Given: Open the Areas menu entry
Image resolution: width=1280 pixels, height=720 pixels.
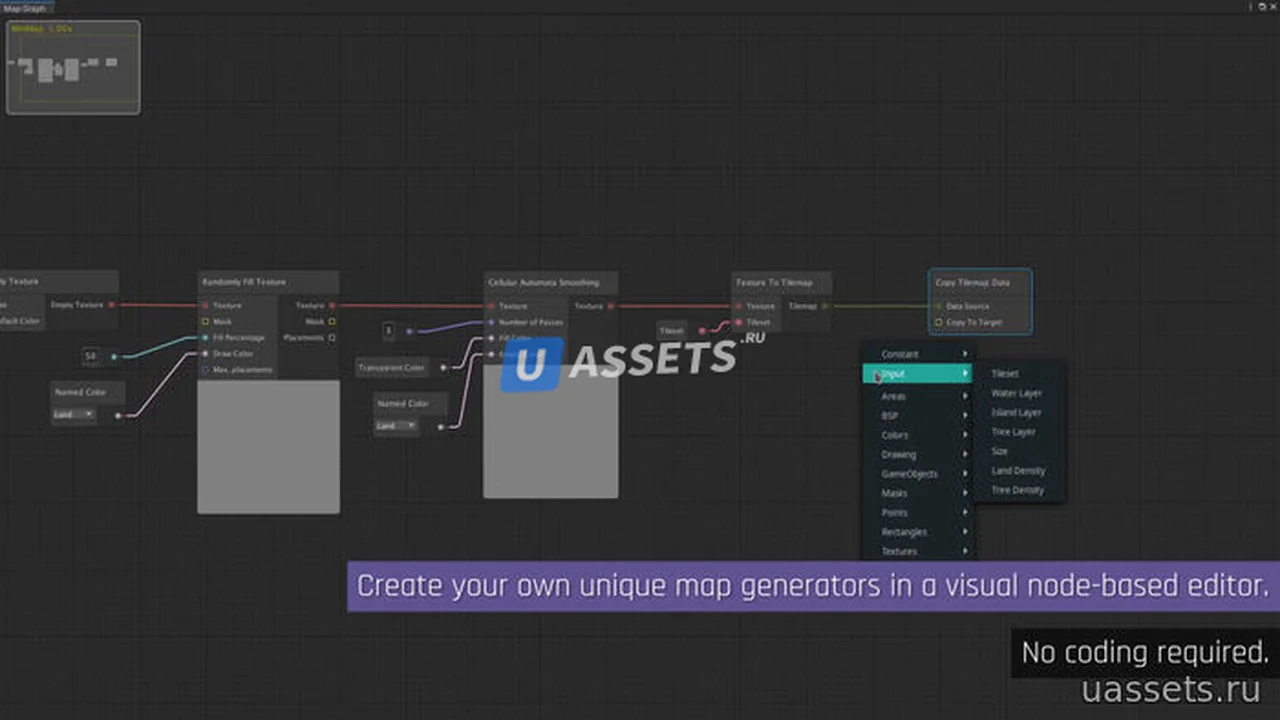Looking at the screenshot, I should (x=918, y=397).
